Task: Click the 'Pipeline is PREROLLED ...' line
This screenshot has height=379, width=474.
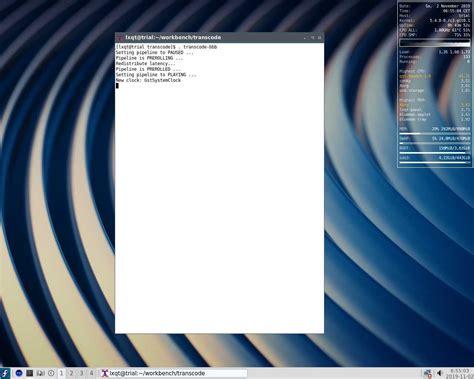Action: [x=148, y=69]
